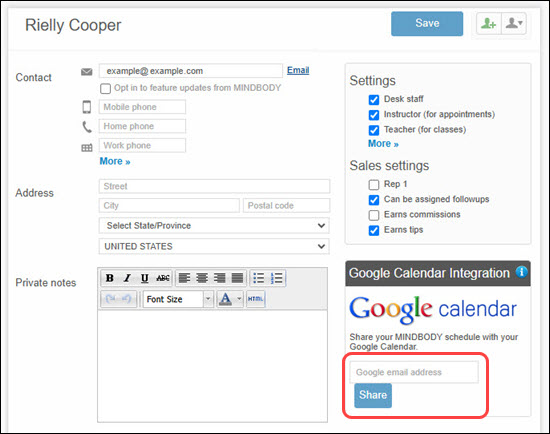Click the home phone handset icon

tap(87, 127)
